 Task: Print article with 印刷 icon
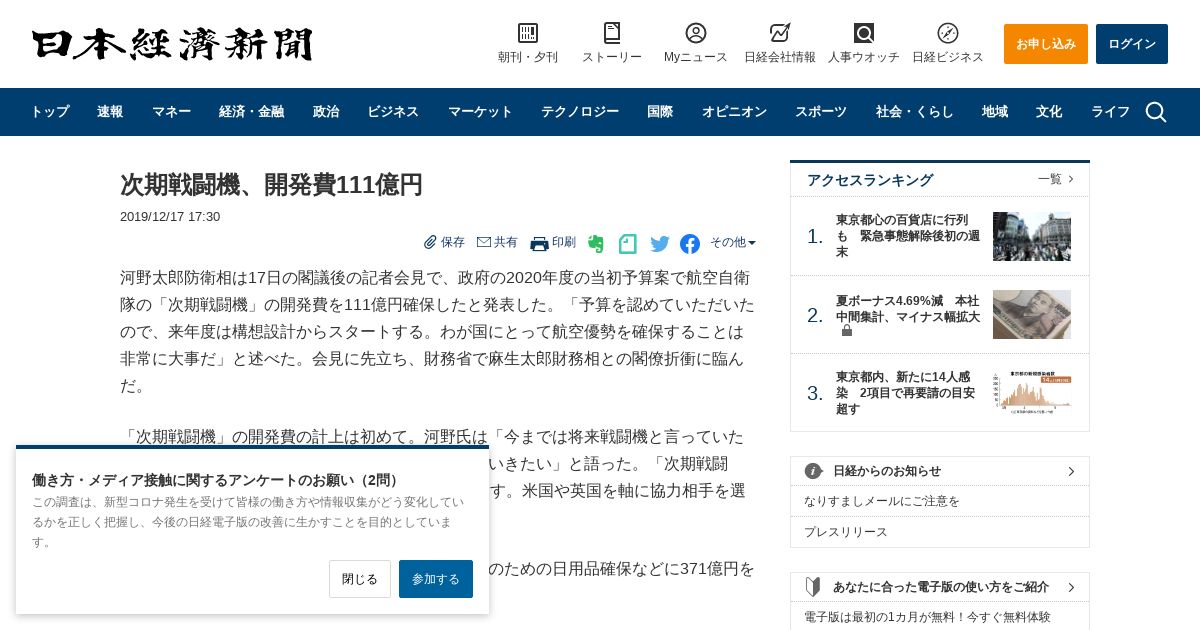point(540,243)
